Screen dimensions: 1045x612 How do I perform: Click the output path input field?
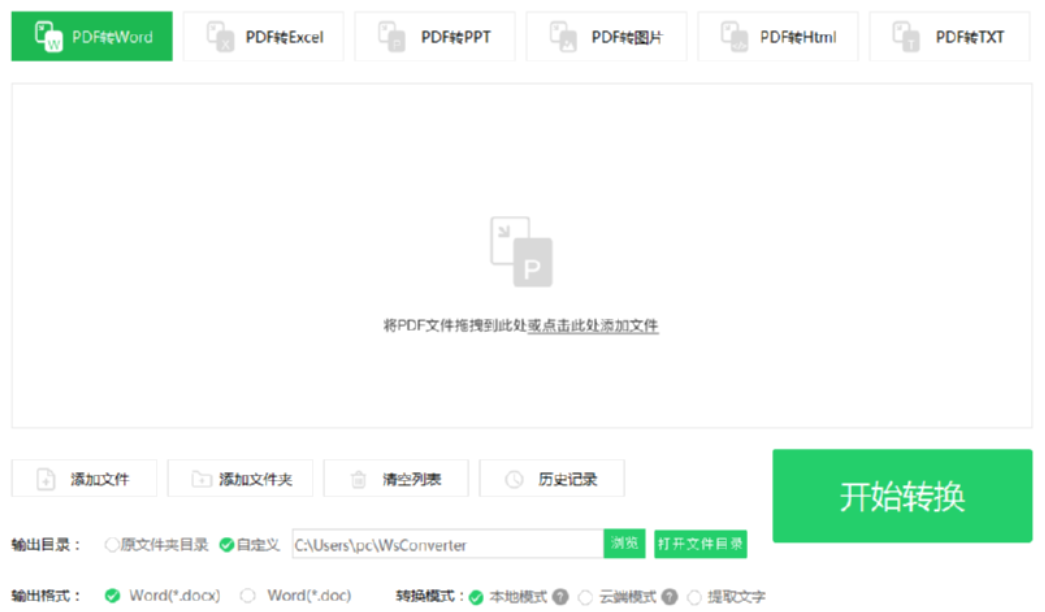tap(448, 545)
